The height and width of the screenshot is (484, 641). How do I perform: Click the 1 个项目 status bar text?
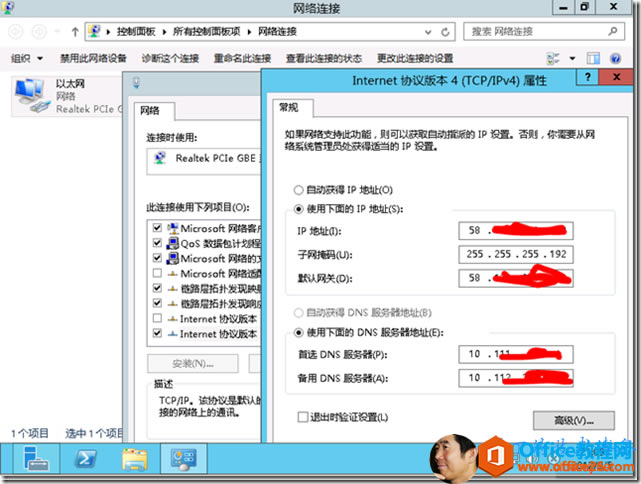tap(29, 433)
